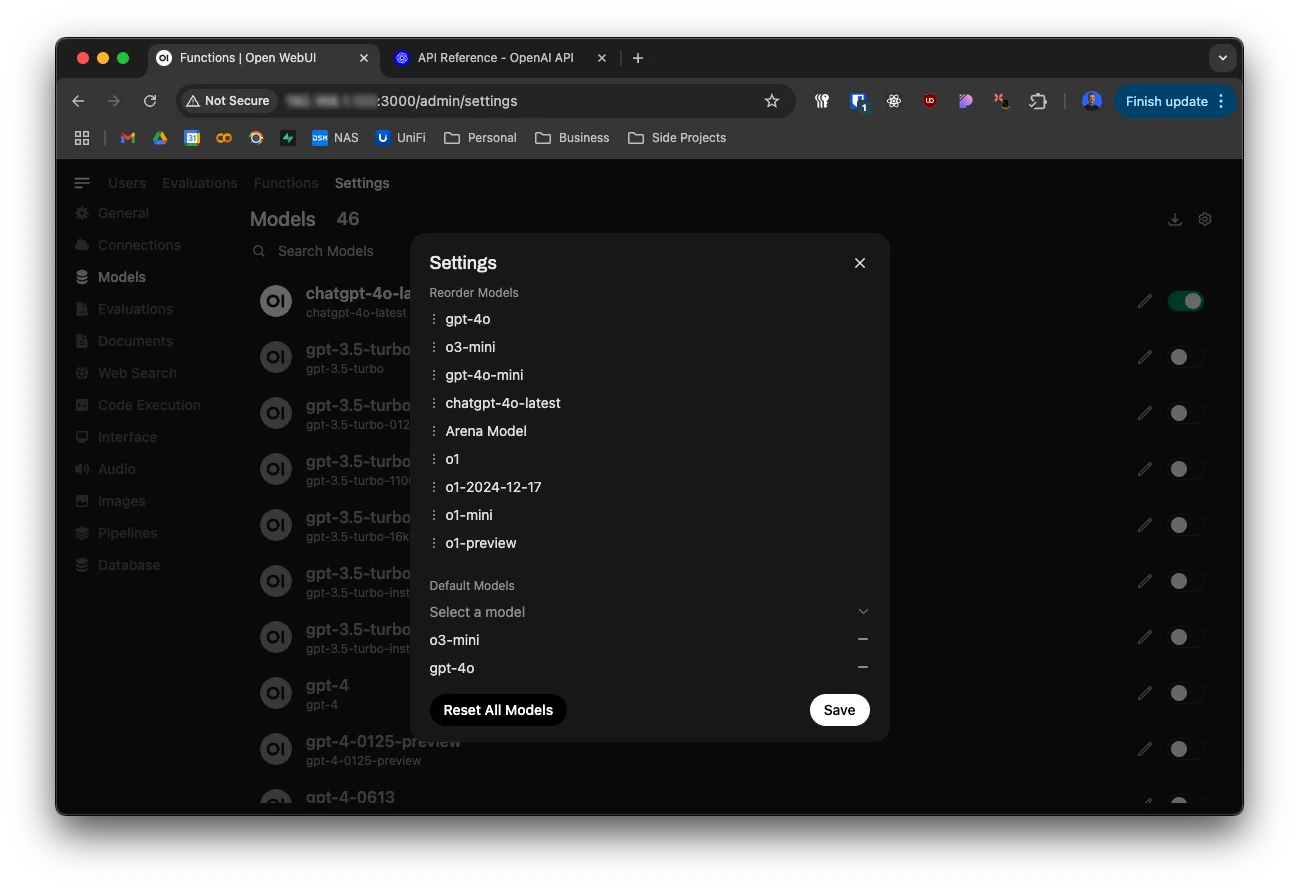This screenshot has height=889, width=1299.
Task: Open a new browser tab
Action: (638, 58)
